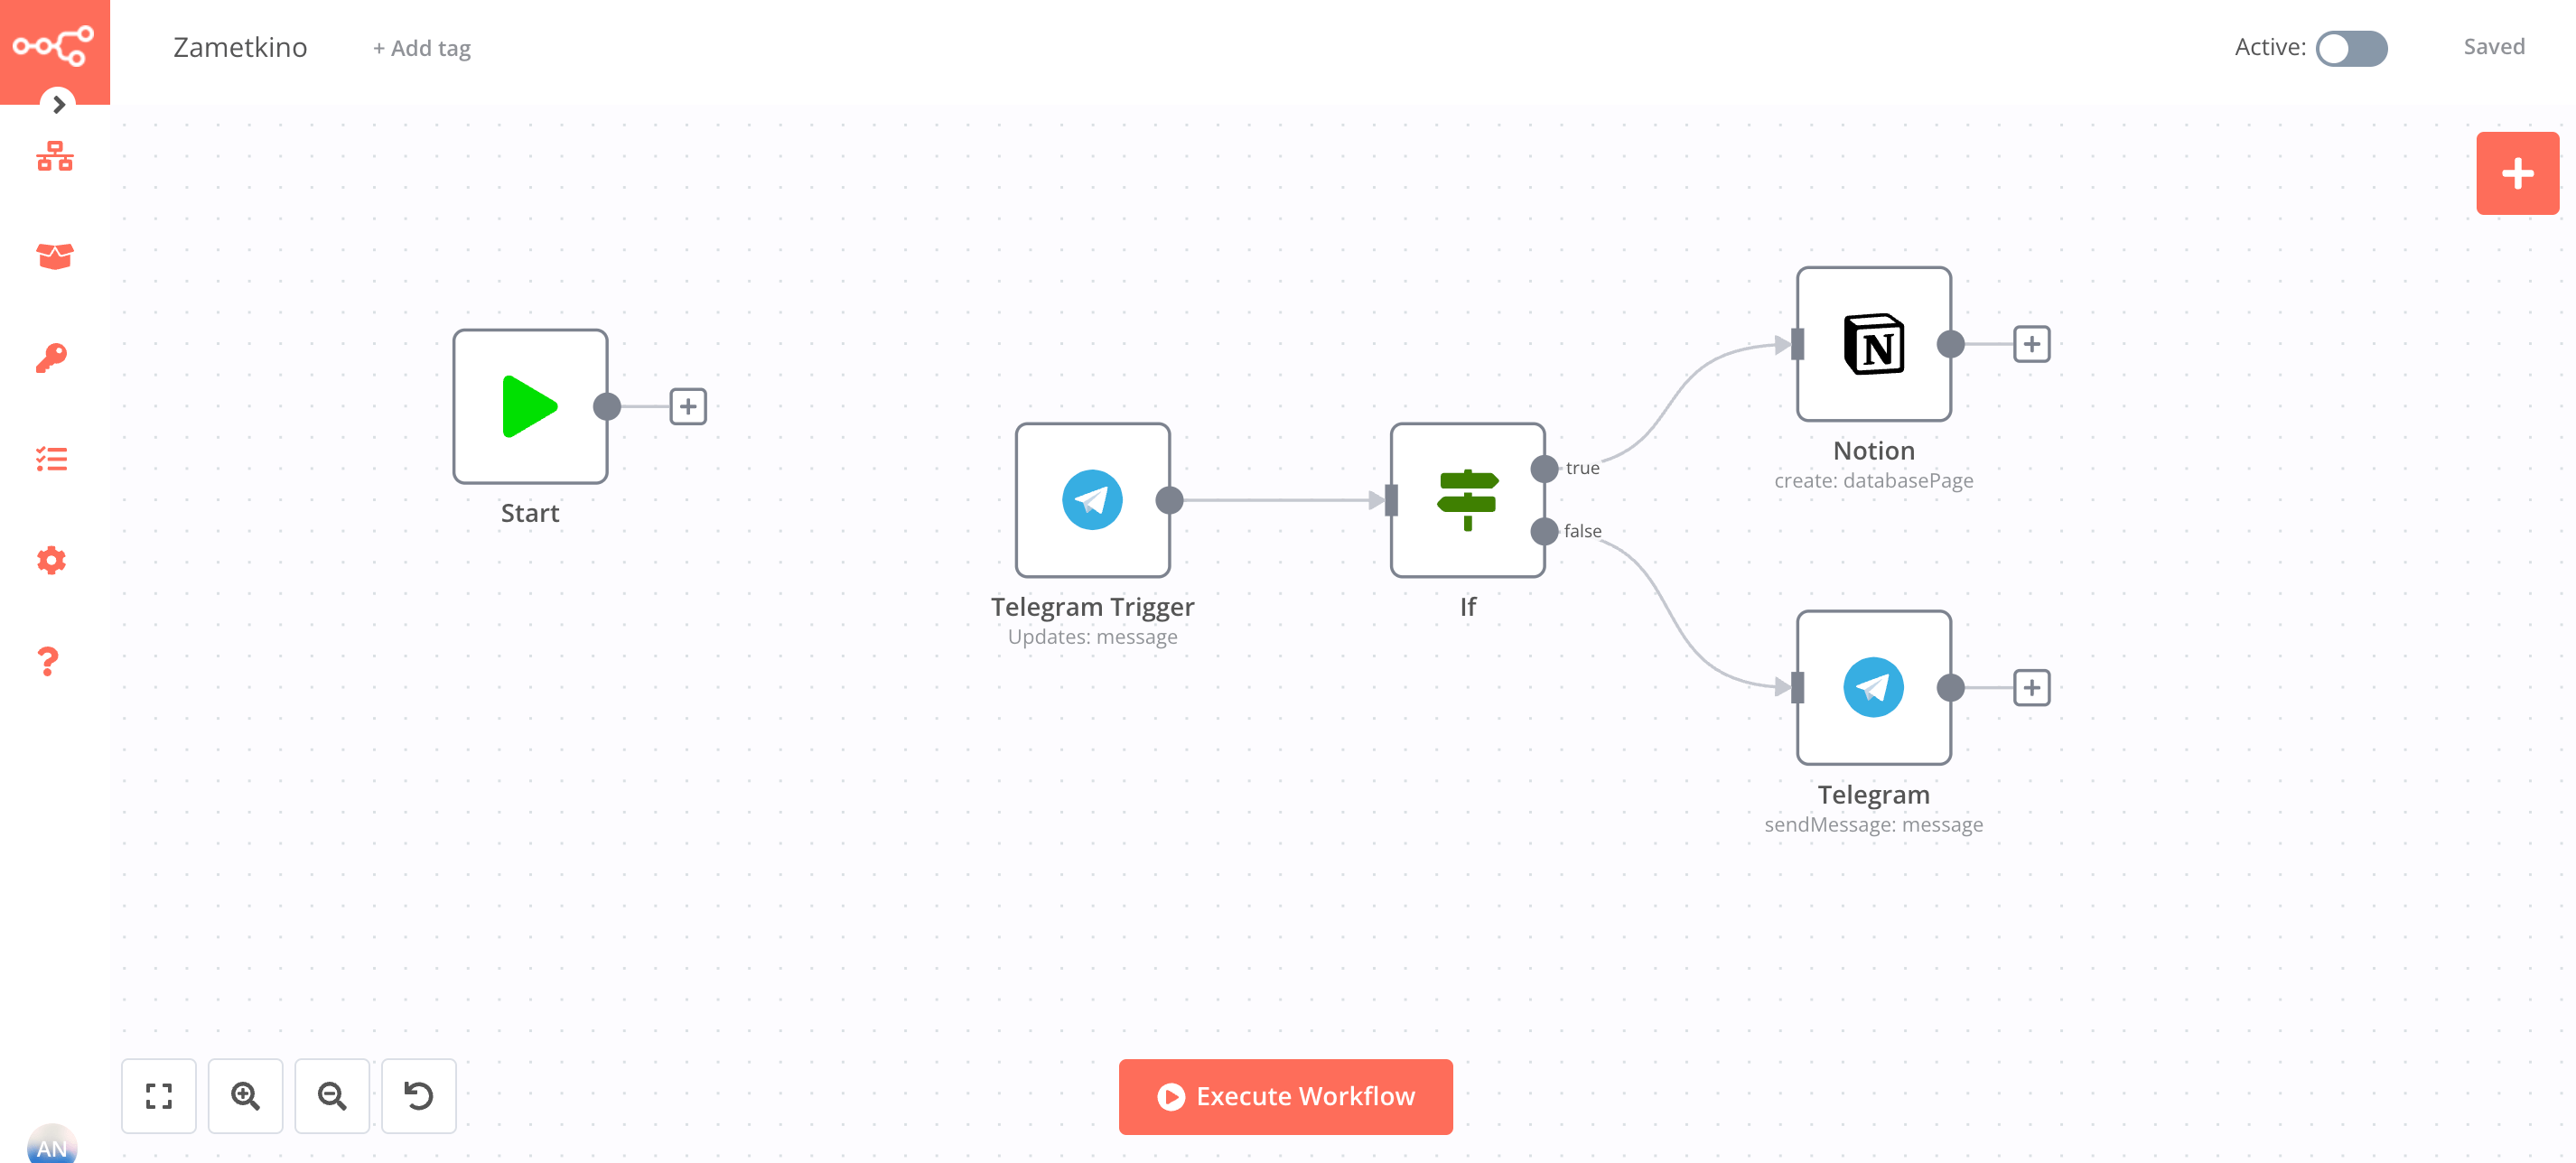
Task: Open the settings gear menu
Action: click(x=52, y=560)
